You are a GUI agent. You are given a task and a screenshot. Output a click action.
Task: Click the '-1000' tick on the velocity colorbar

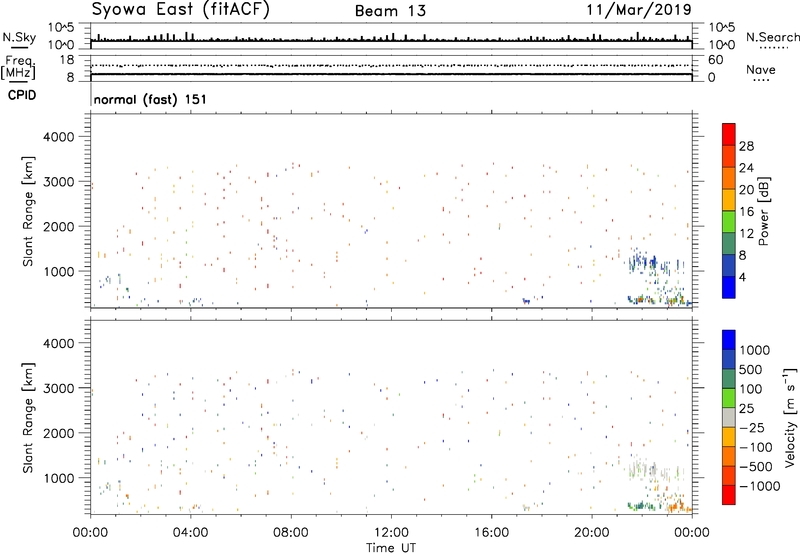[x=759, y=486]
